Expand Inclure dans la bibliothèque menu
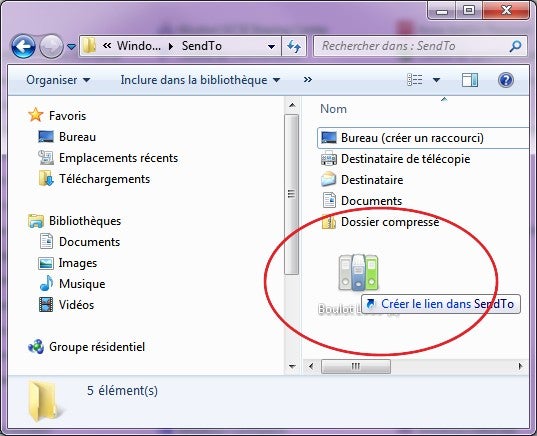This screenshot has height=436, width=537. pos(200,80)
